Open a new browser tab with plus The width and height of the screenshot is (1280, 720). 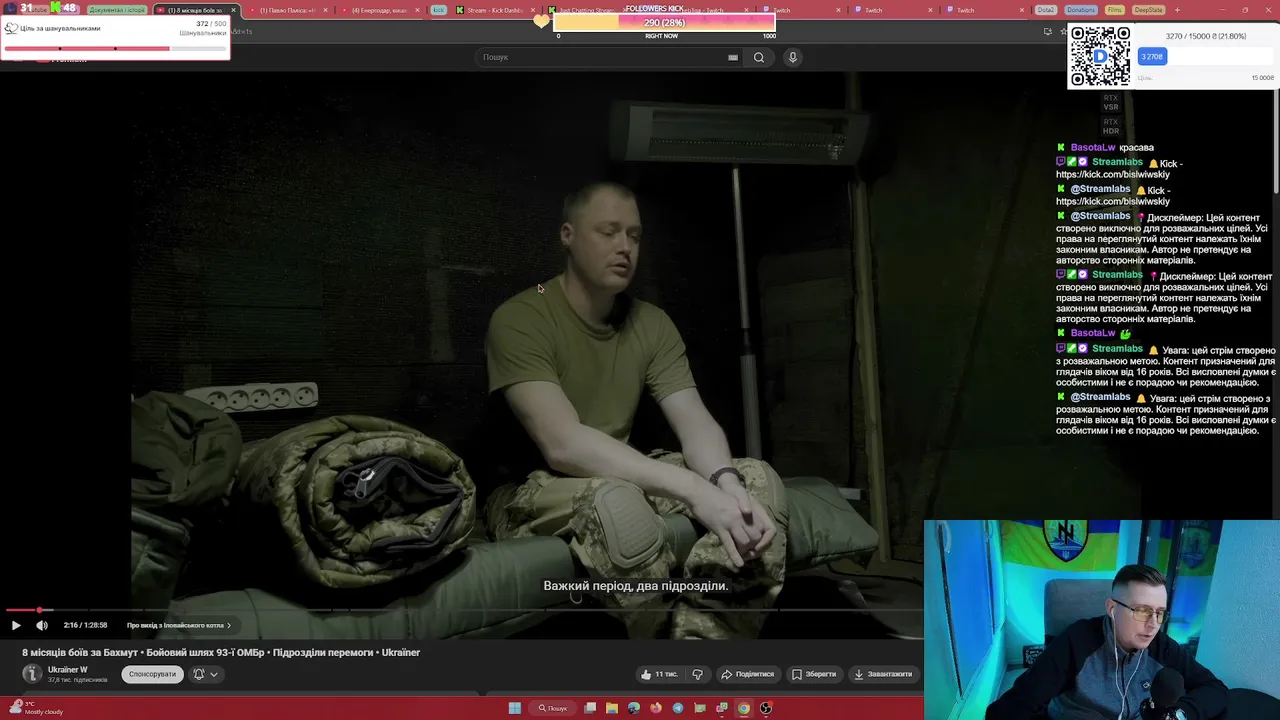(x=1177, y=10)
